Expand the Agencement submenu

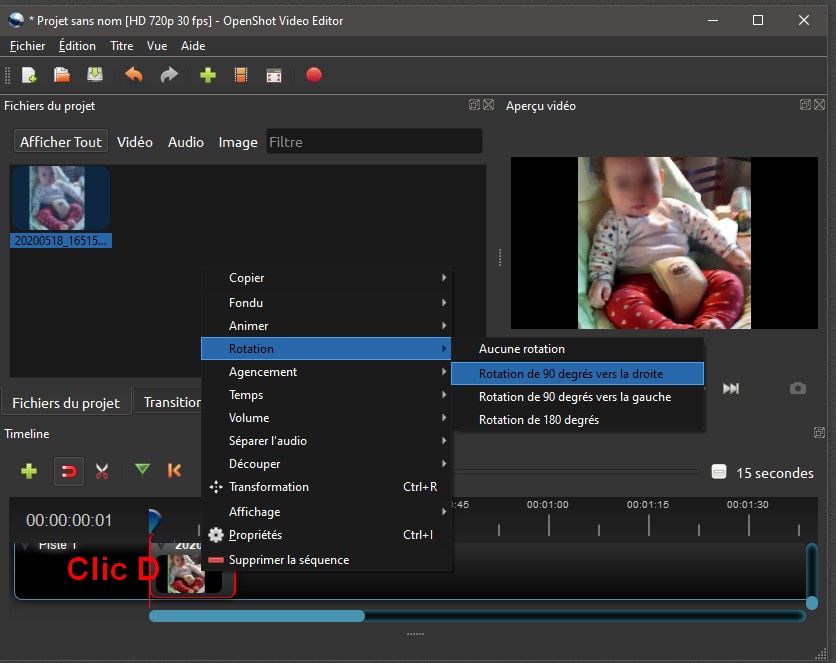[326, 371]
